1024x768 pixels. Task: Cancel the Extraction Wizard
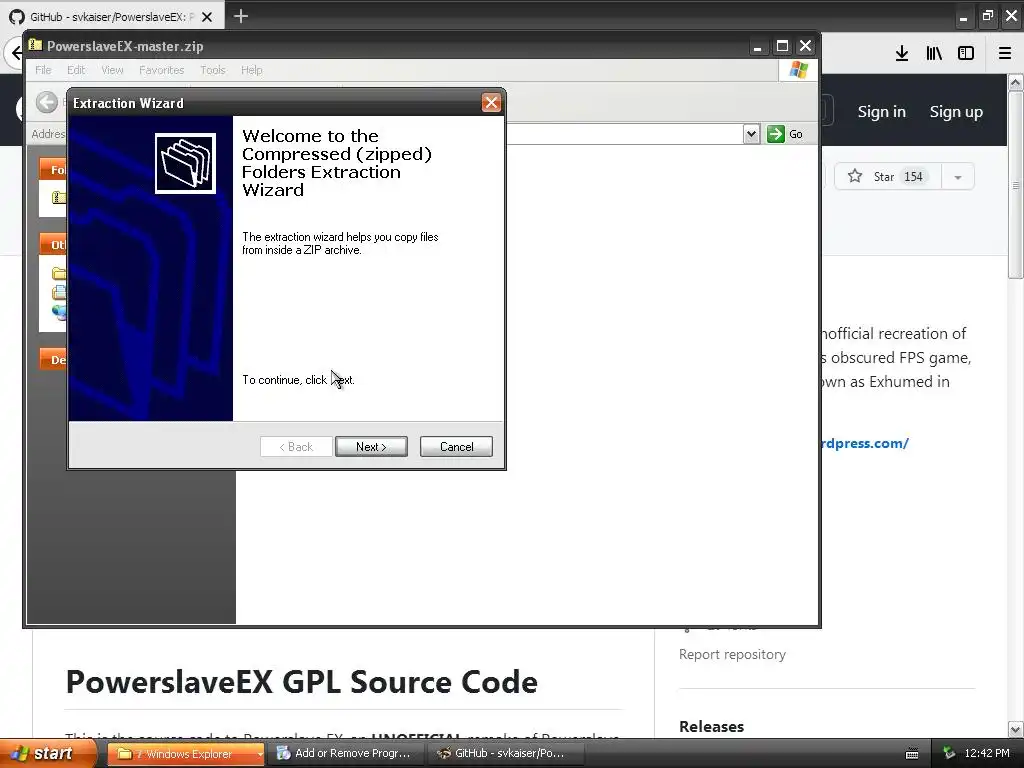click(456, 447)
